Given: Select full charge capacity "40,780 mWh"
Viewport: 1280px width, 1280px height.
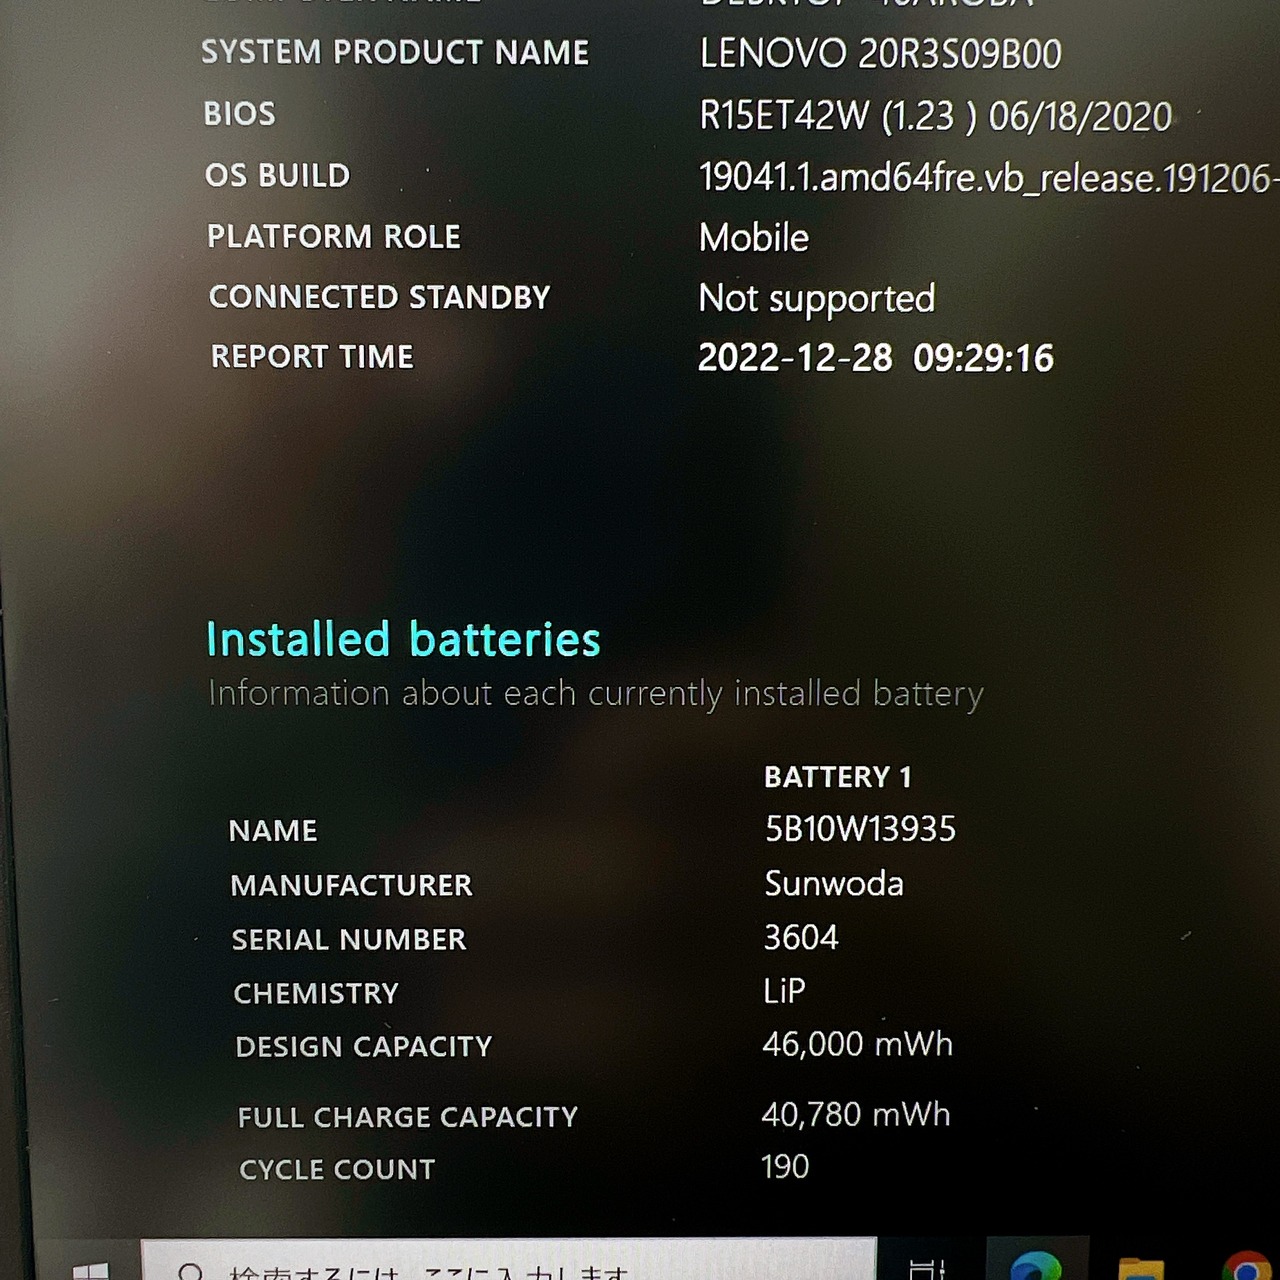Looking at the screenshot, I should point(856,1115).
